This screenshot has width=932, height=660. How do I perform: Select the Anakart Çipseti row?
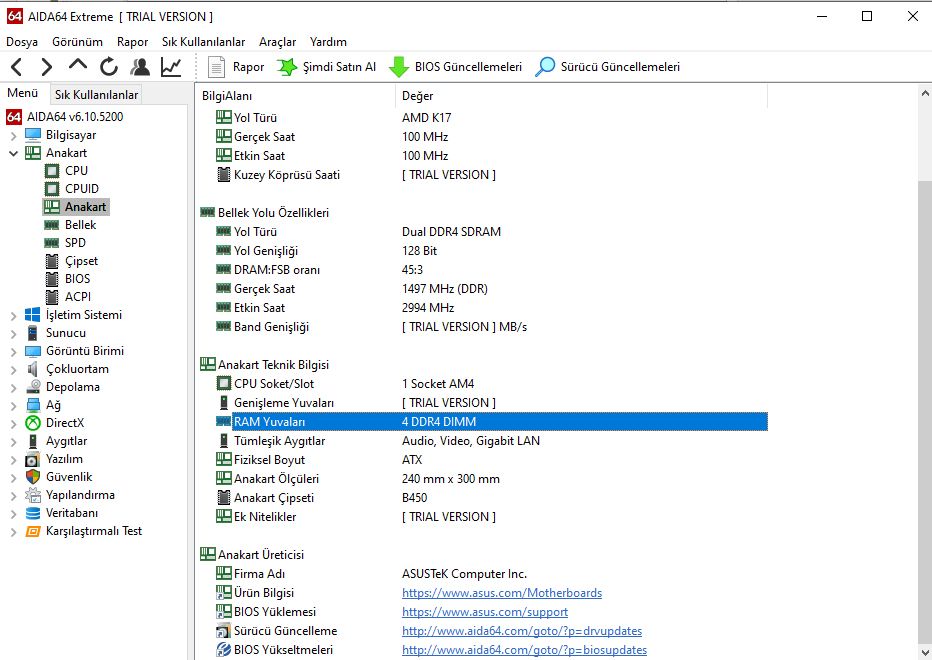tap(492, 498)
